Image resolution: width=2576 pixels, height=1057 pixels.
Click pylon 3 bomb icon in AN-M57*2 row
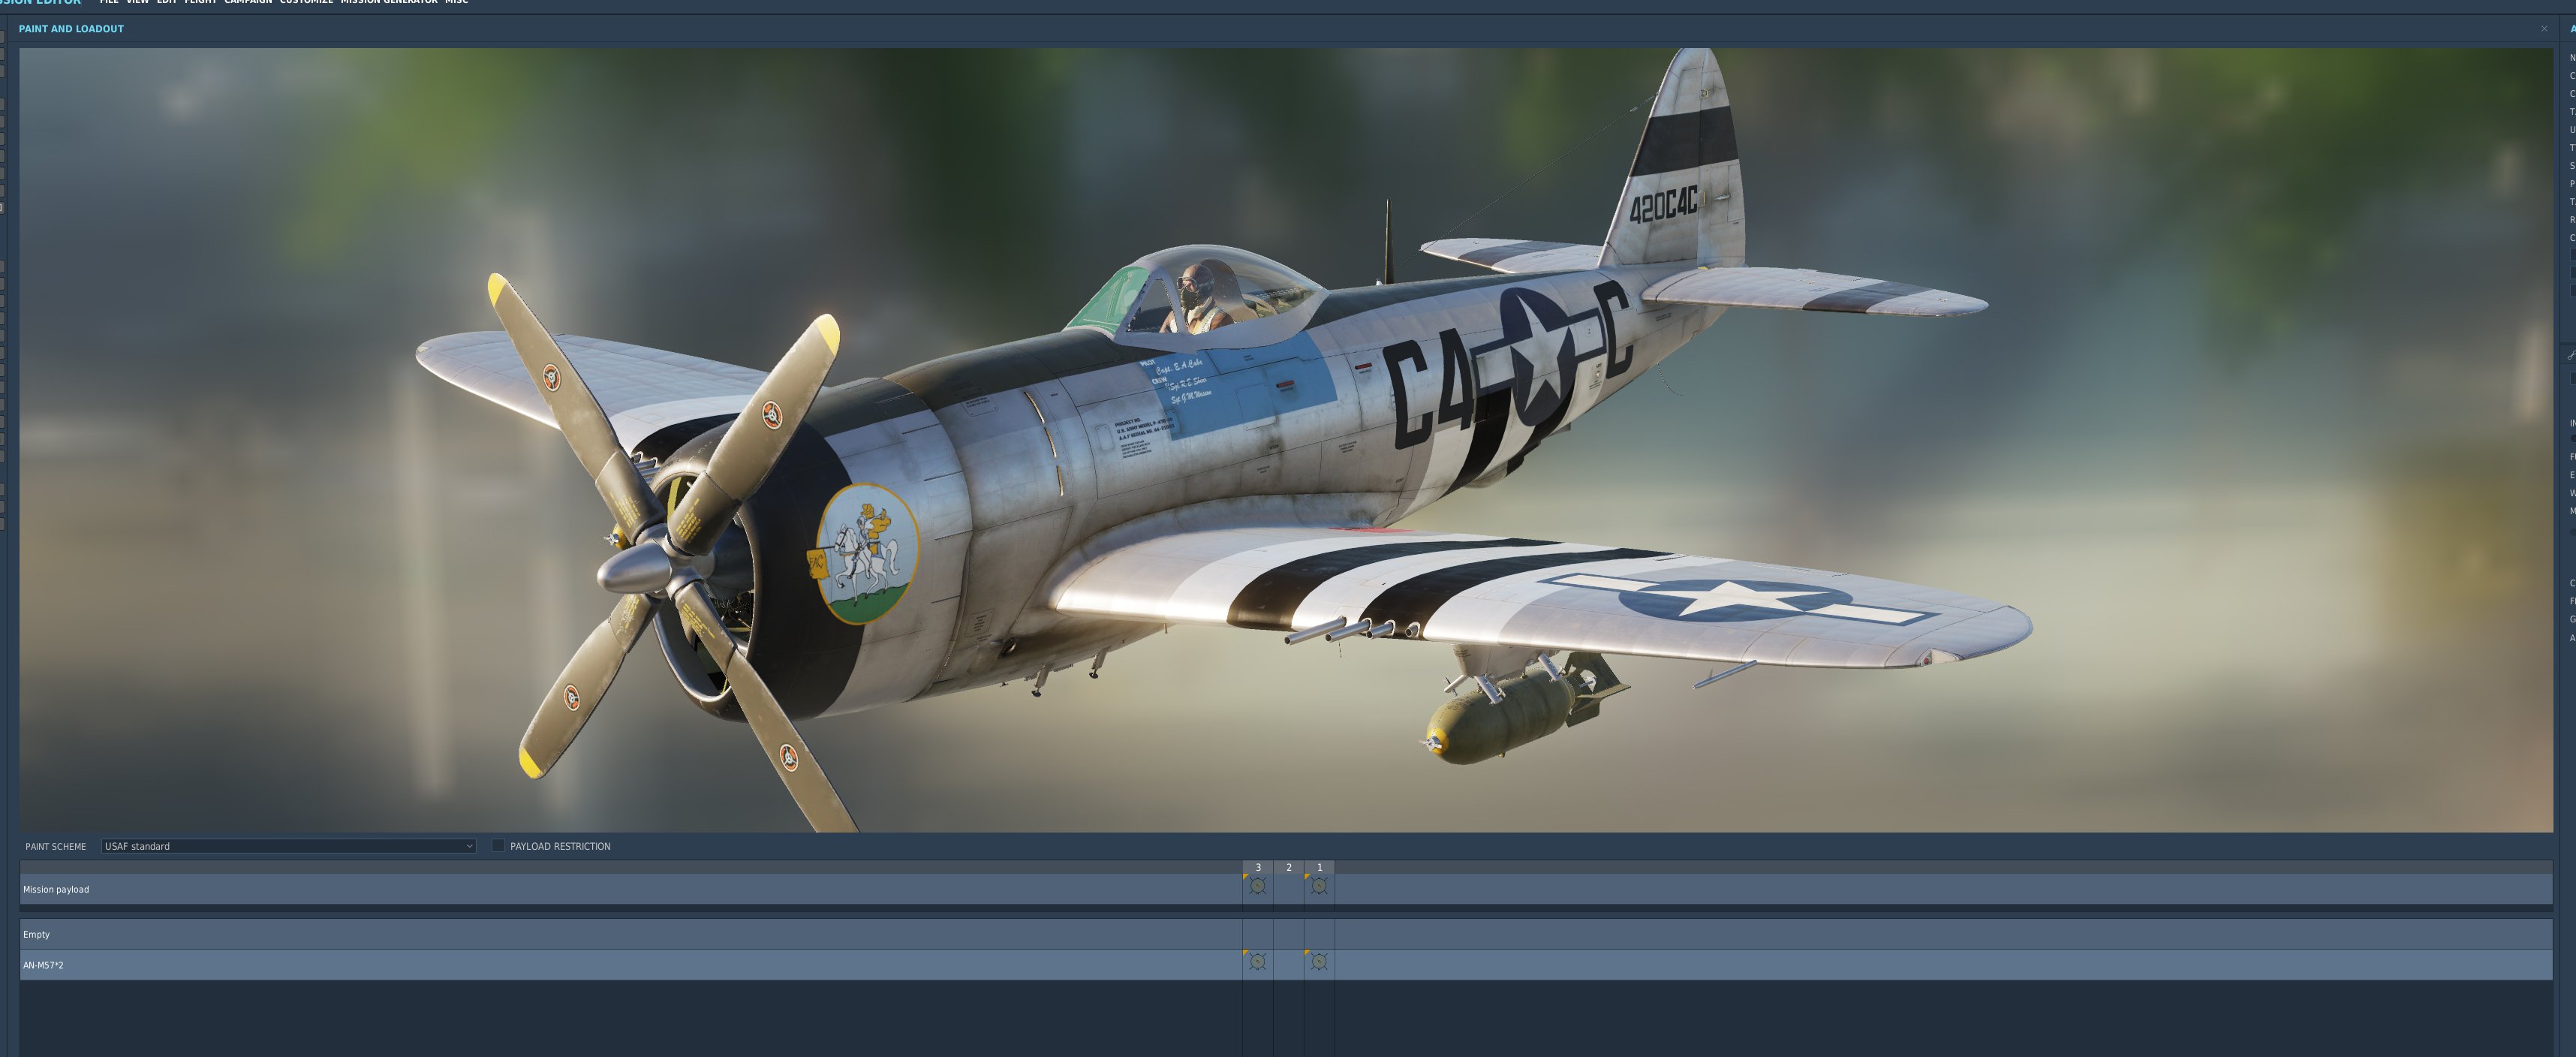[x=1258, y=962]
